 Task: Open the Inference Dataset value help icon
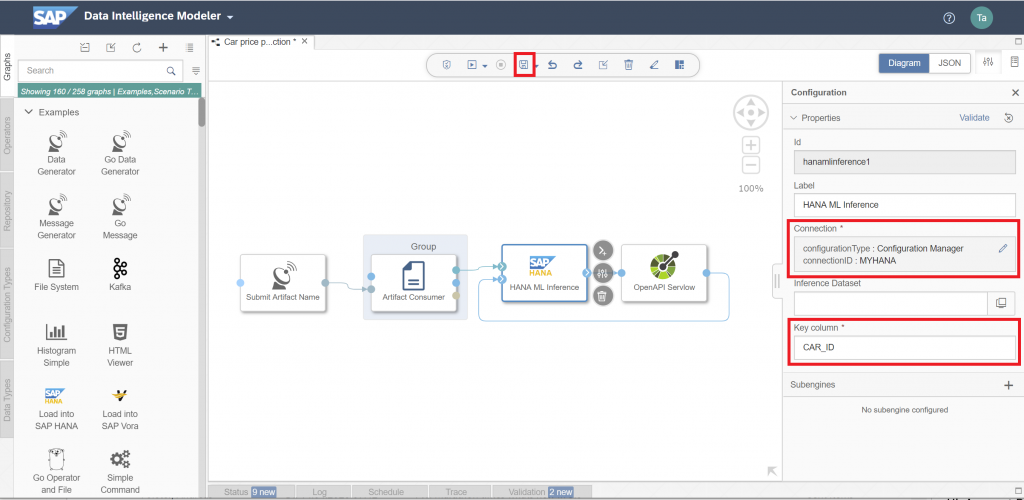point(1001,303)
